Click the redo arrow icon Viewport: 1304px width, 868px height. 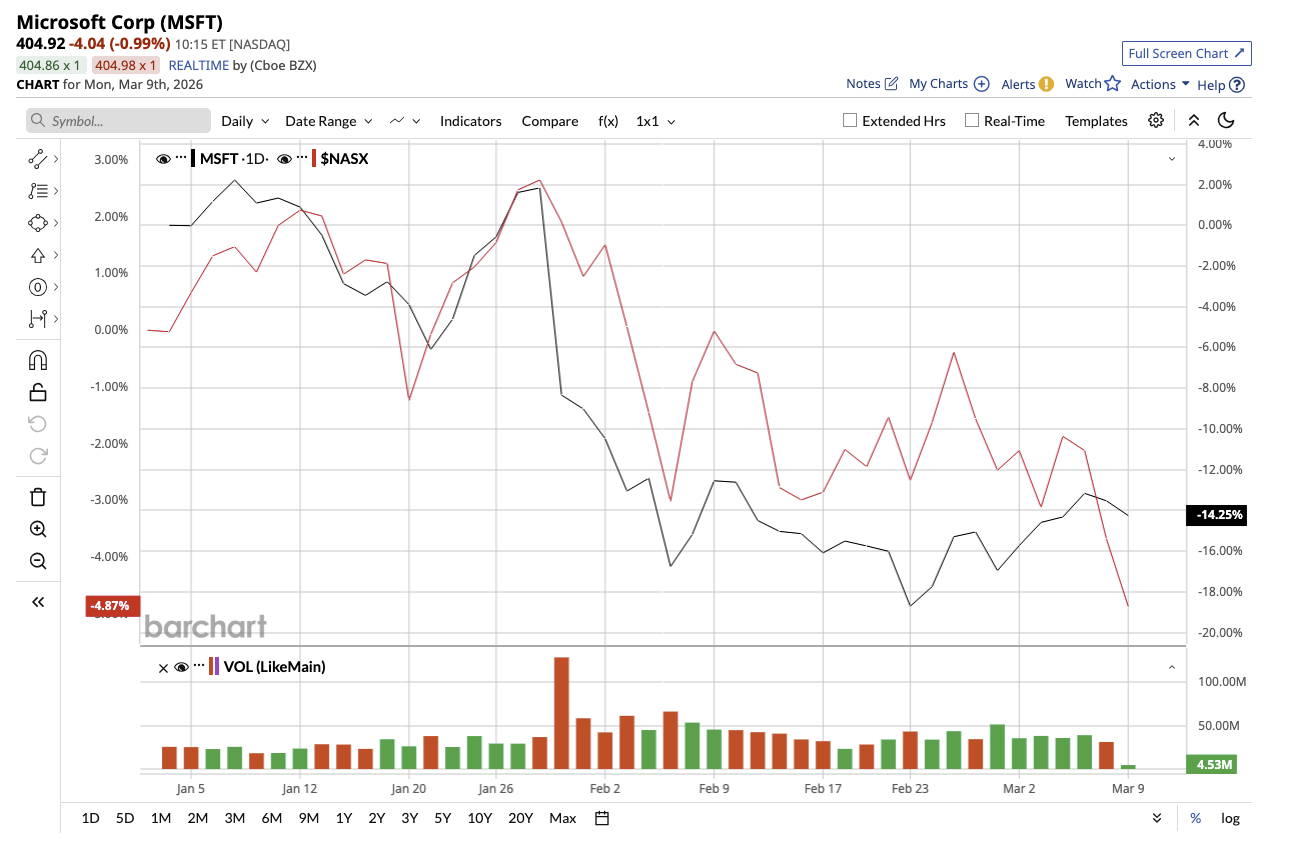click(x=38, y=456)
